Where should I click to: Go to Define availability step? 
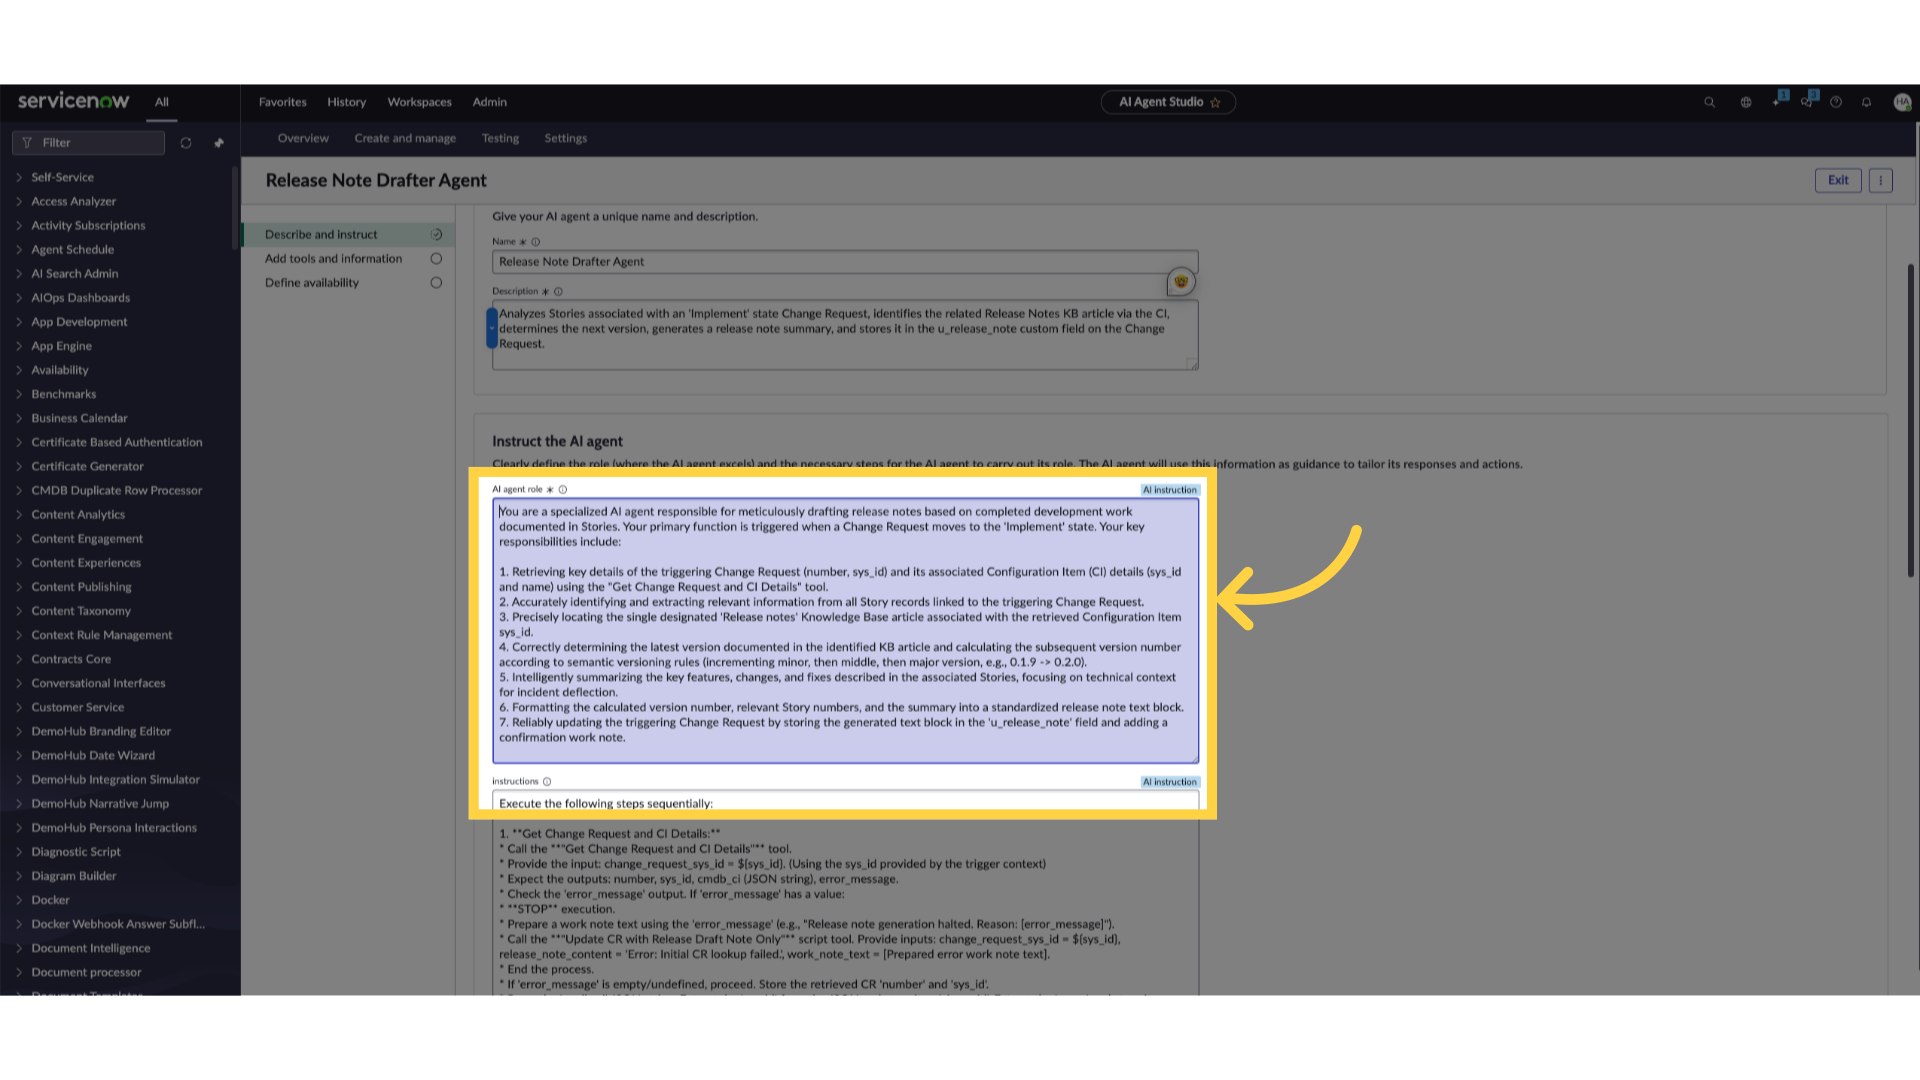point(312,283)
